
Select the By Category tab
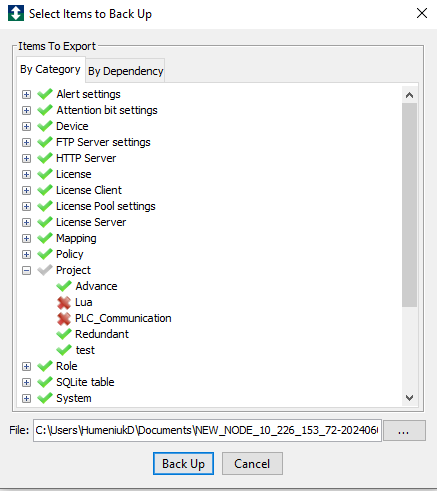[50, 69]
